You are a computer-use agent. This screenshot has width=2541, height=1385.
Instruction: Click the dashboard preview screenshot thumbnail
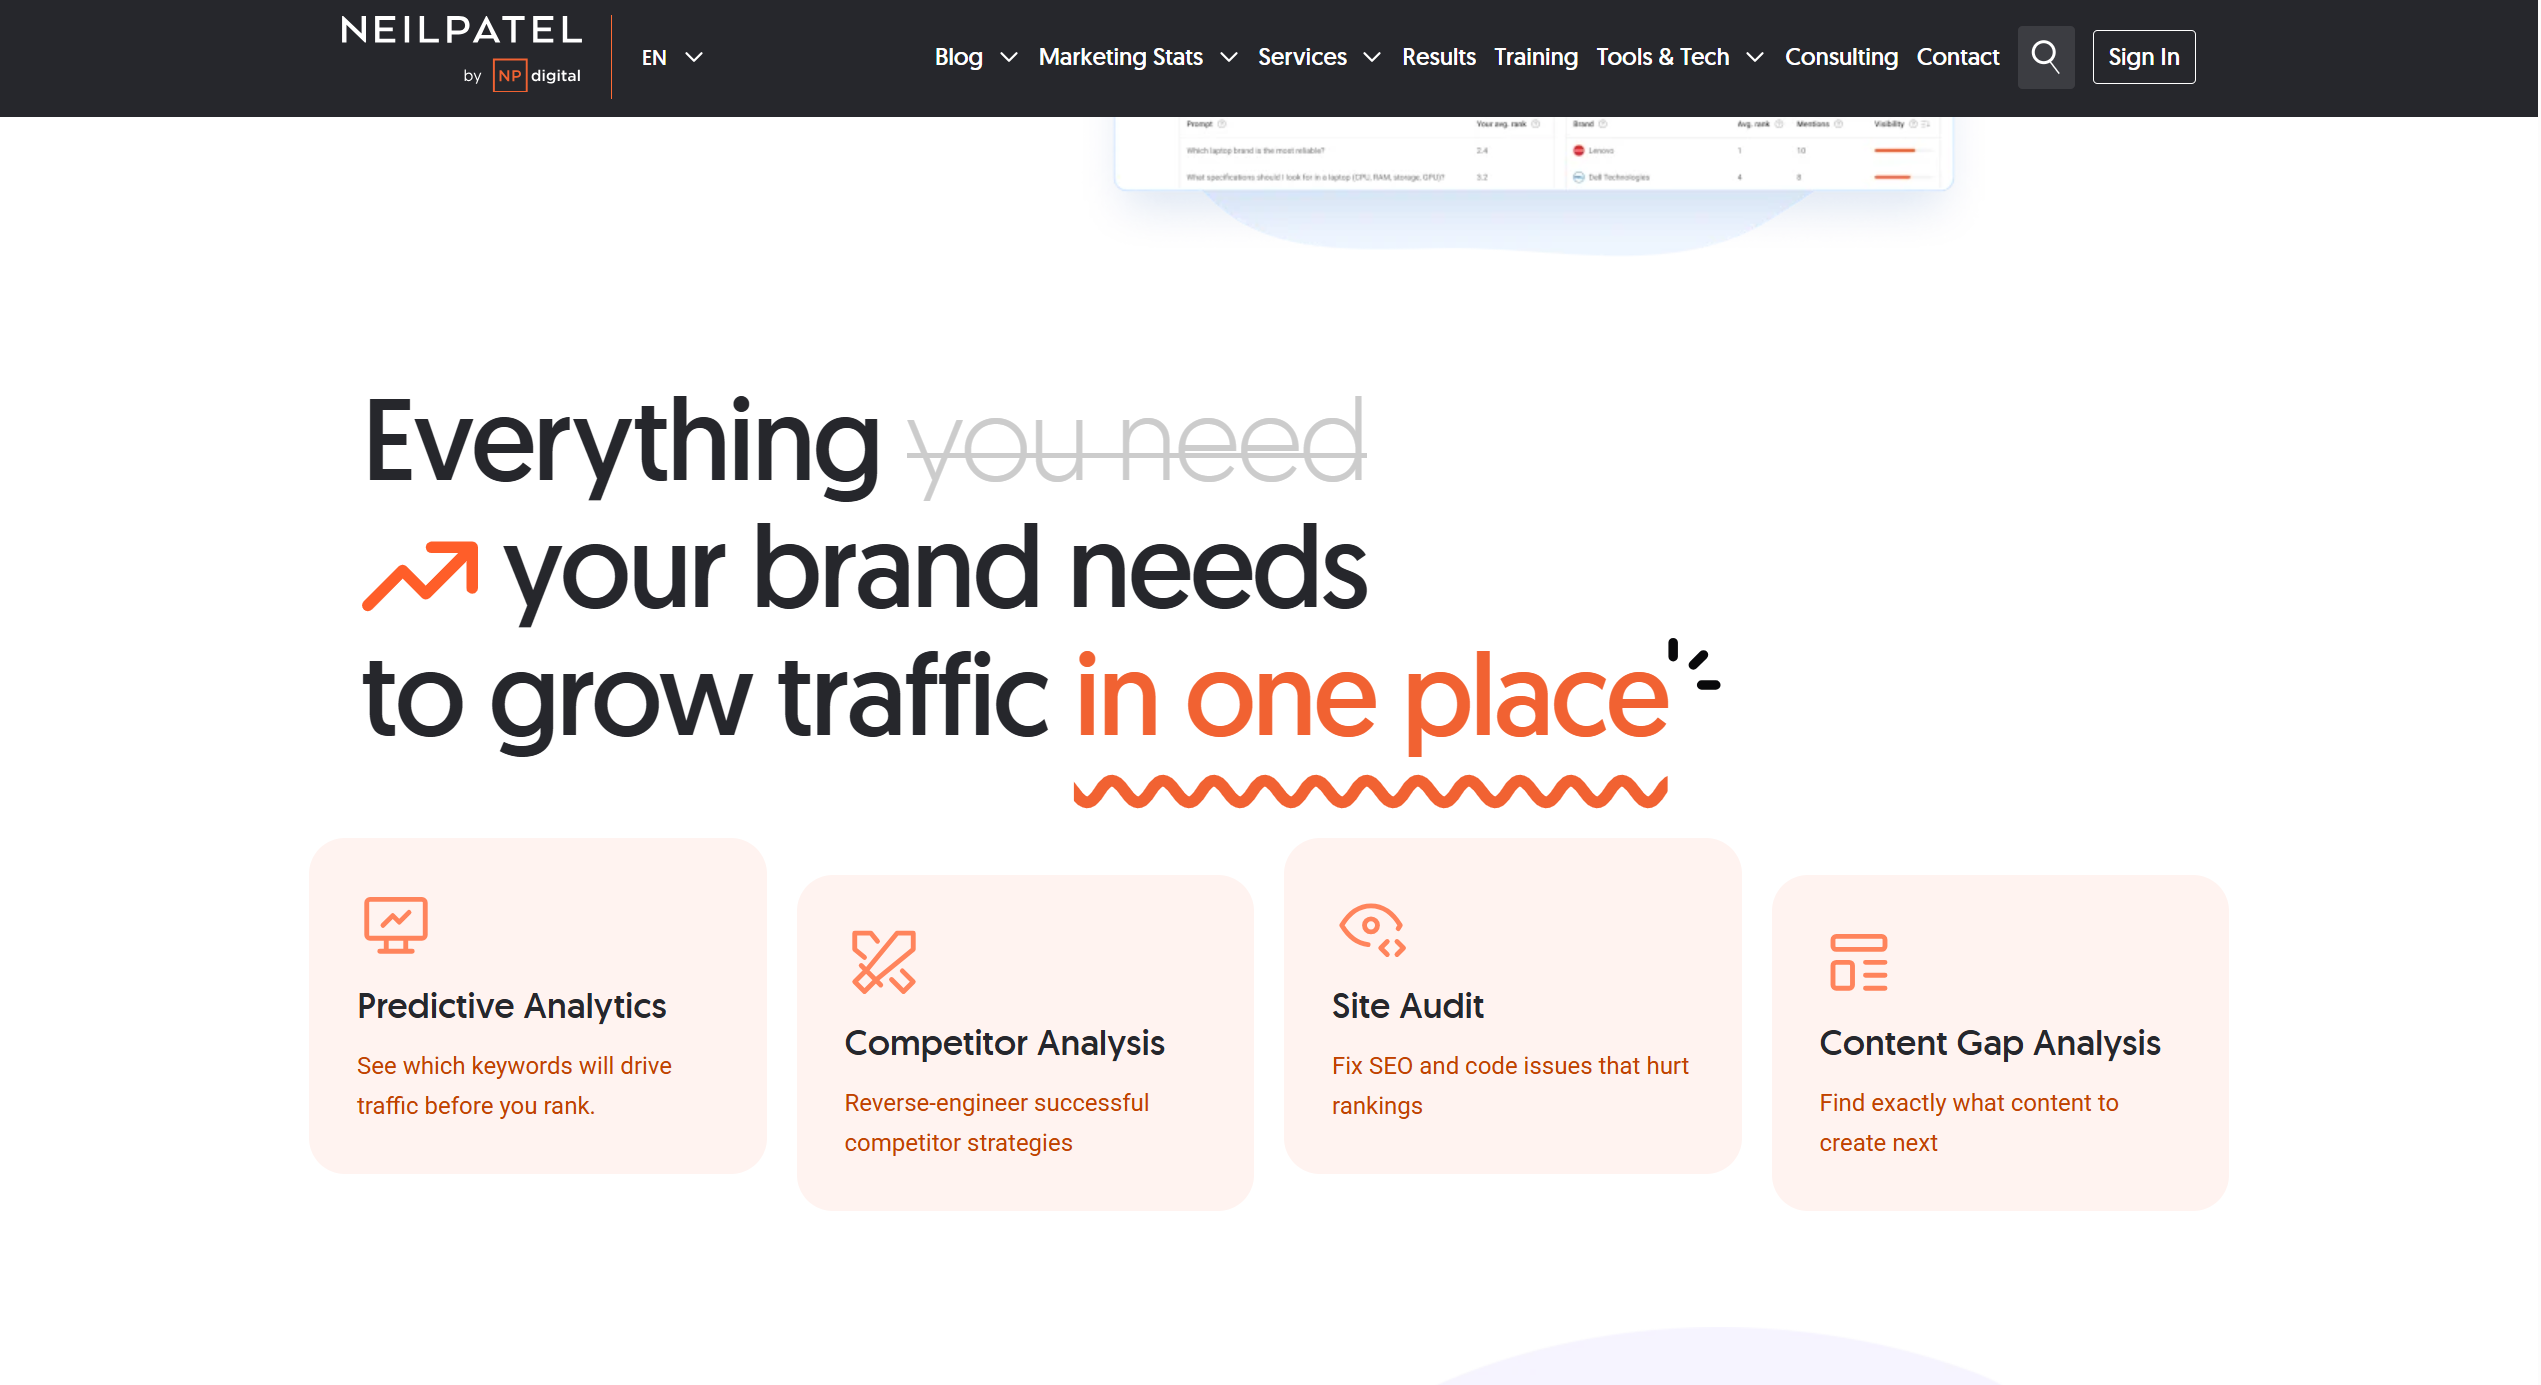(1534, 153)
